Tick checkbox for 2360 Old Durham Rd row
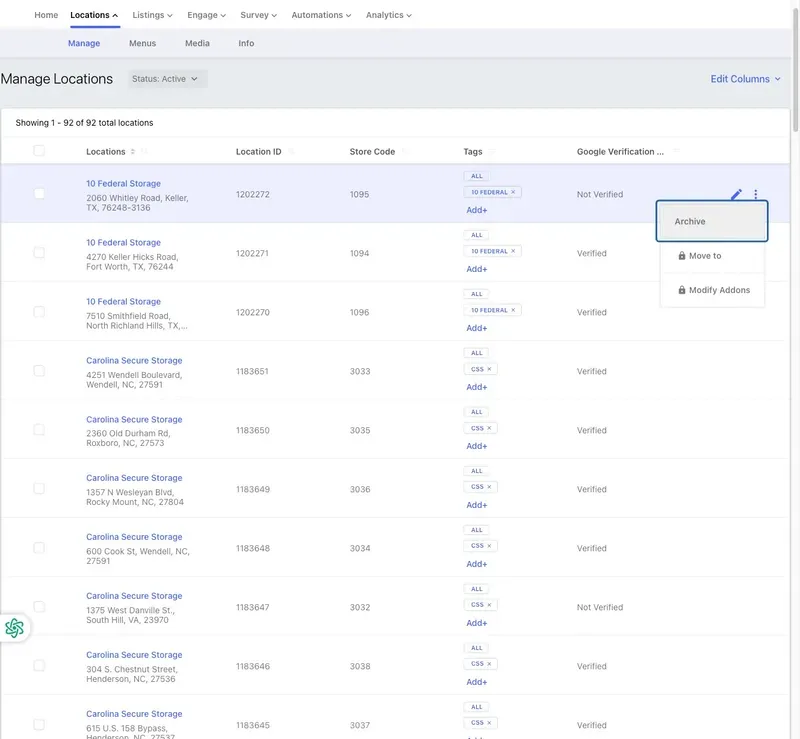800x739 pixels. (39, 430)
